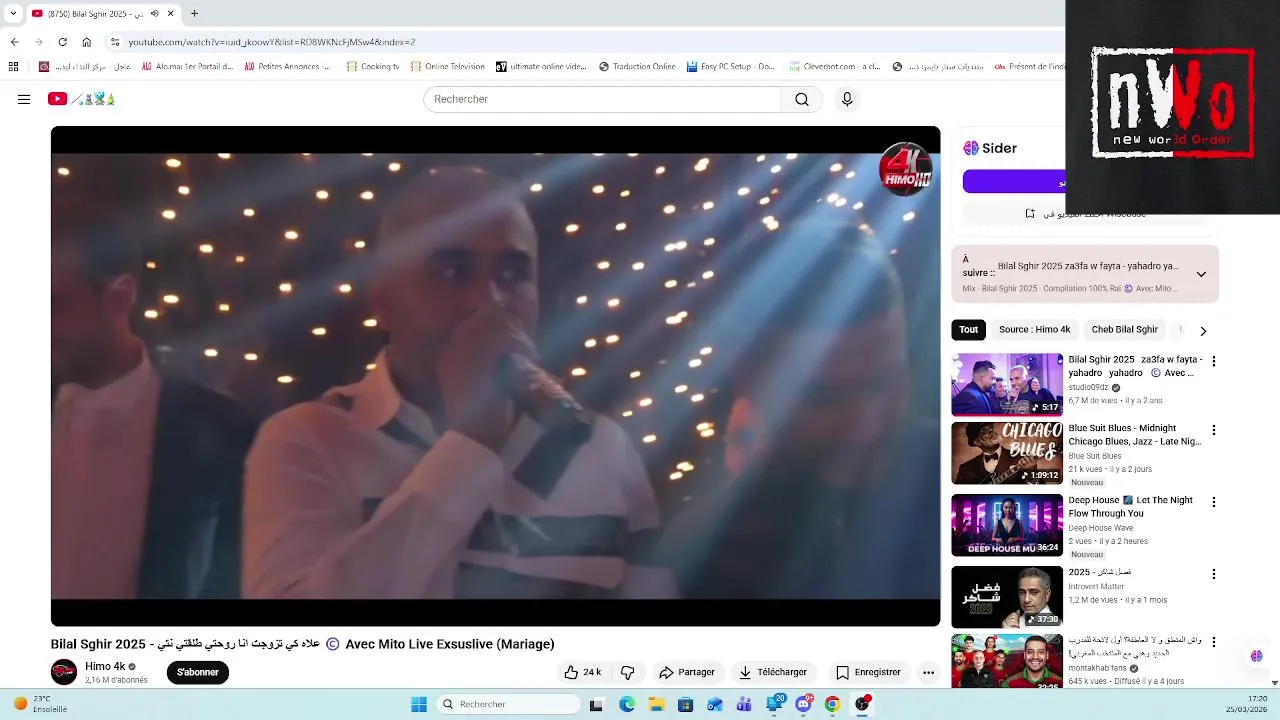Save video with Enregistrer button

click(868, 672)
